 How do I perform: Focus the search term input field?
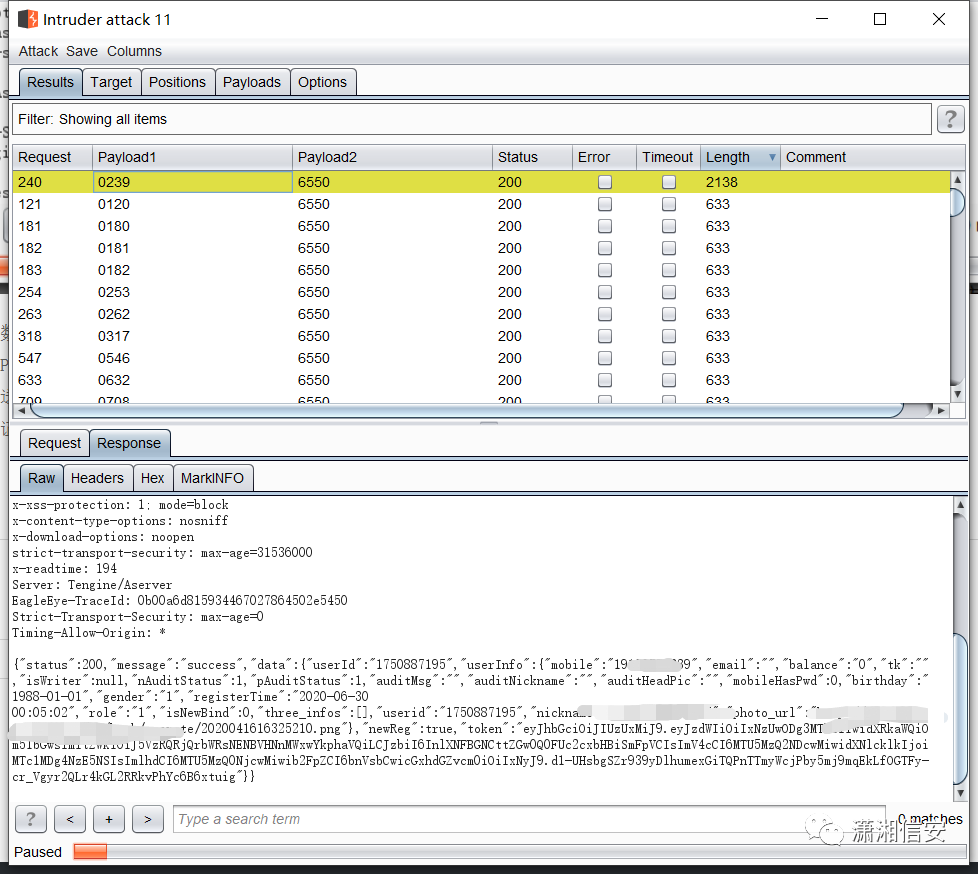tap(529, 819)
